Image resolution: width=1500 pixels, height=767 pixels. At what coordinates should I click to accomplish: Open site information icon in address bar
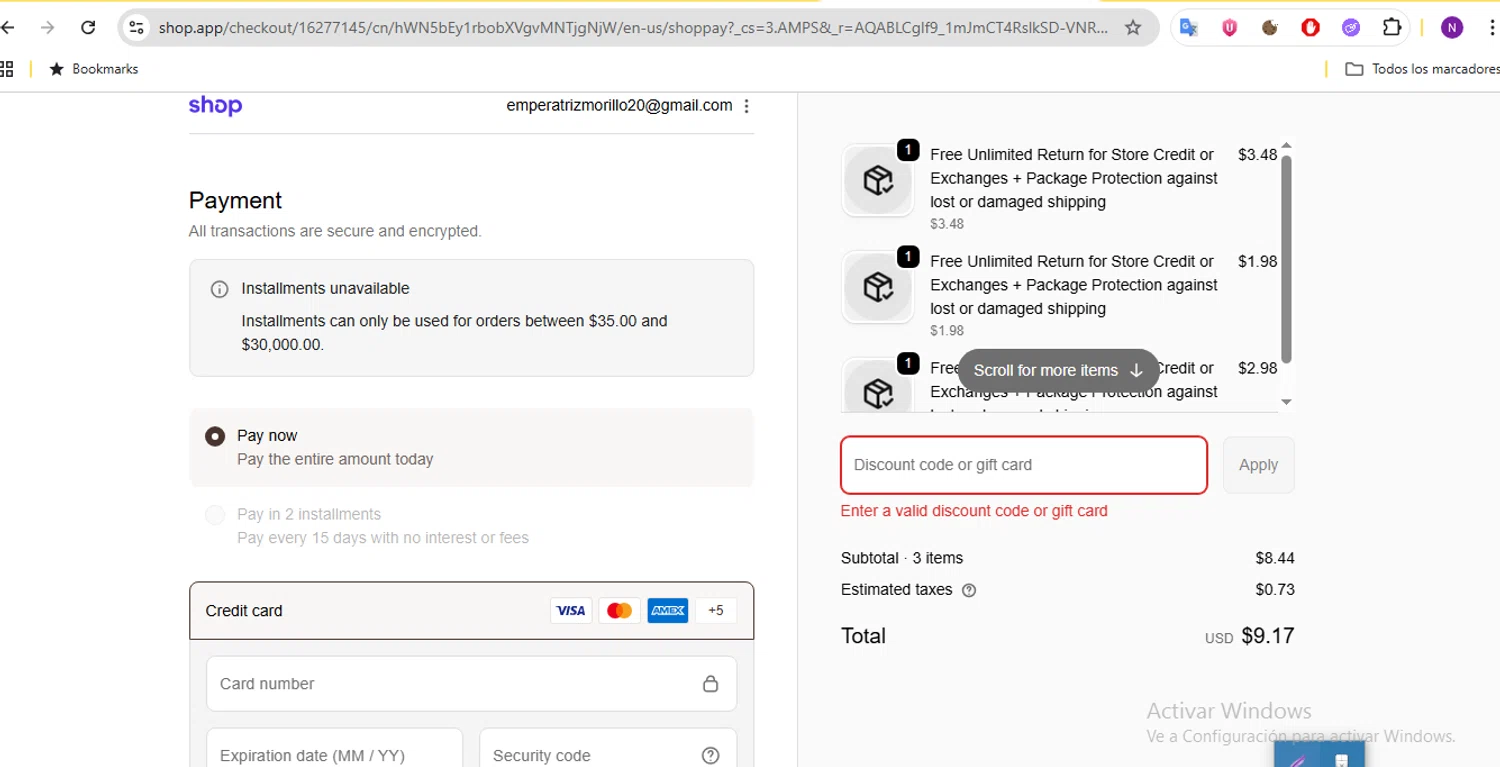point(137,28)
